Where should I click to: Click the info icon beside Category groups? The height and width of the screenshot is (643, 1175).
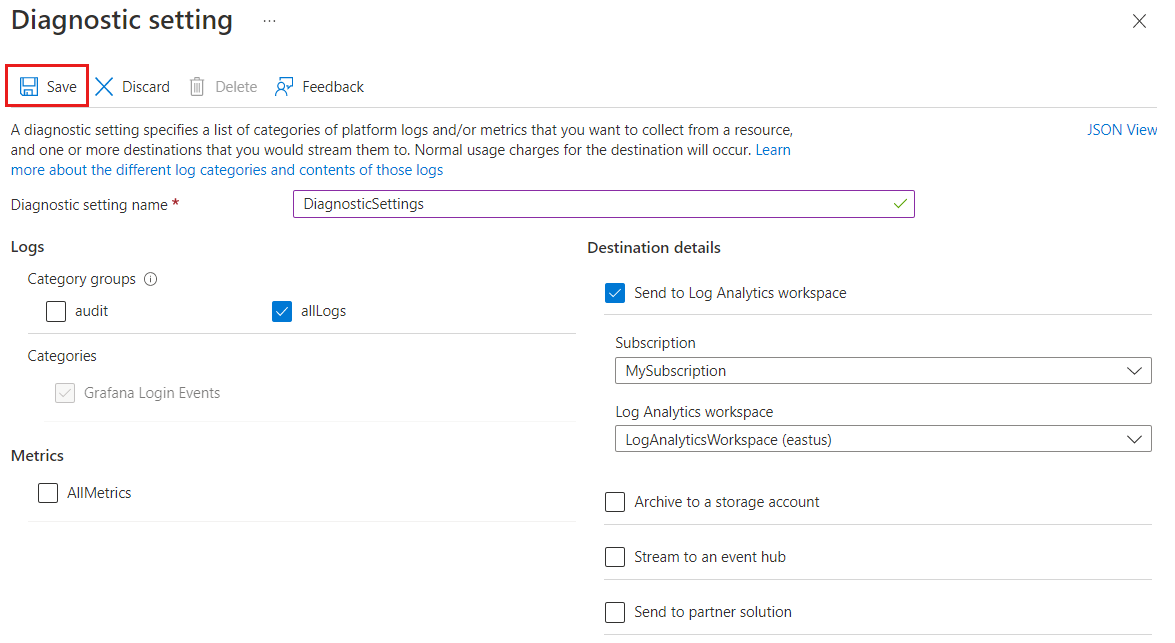coord(150,279)
